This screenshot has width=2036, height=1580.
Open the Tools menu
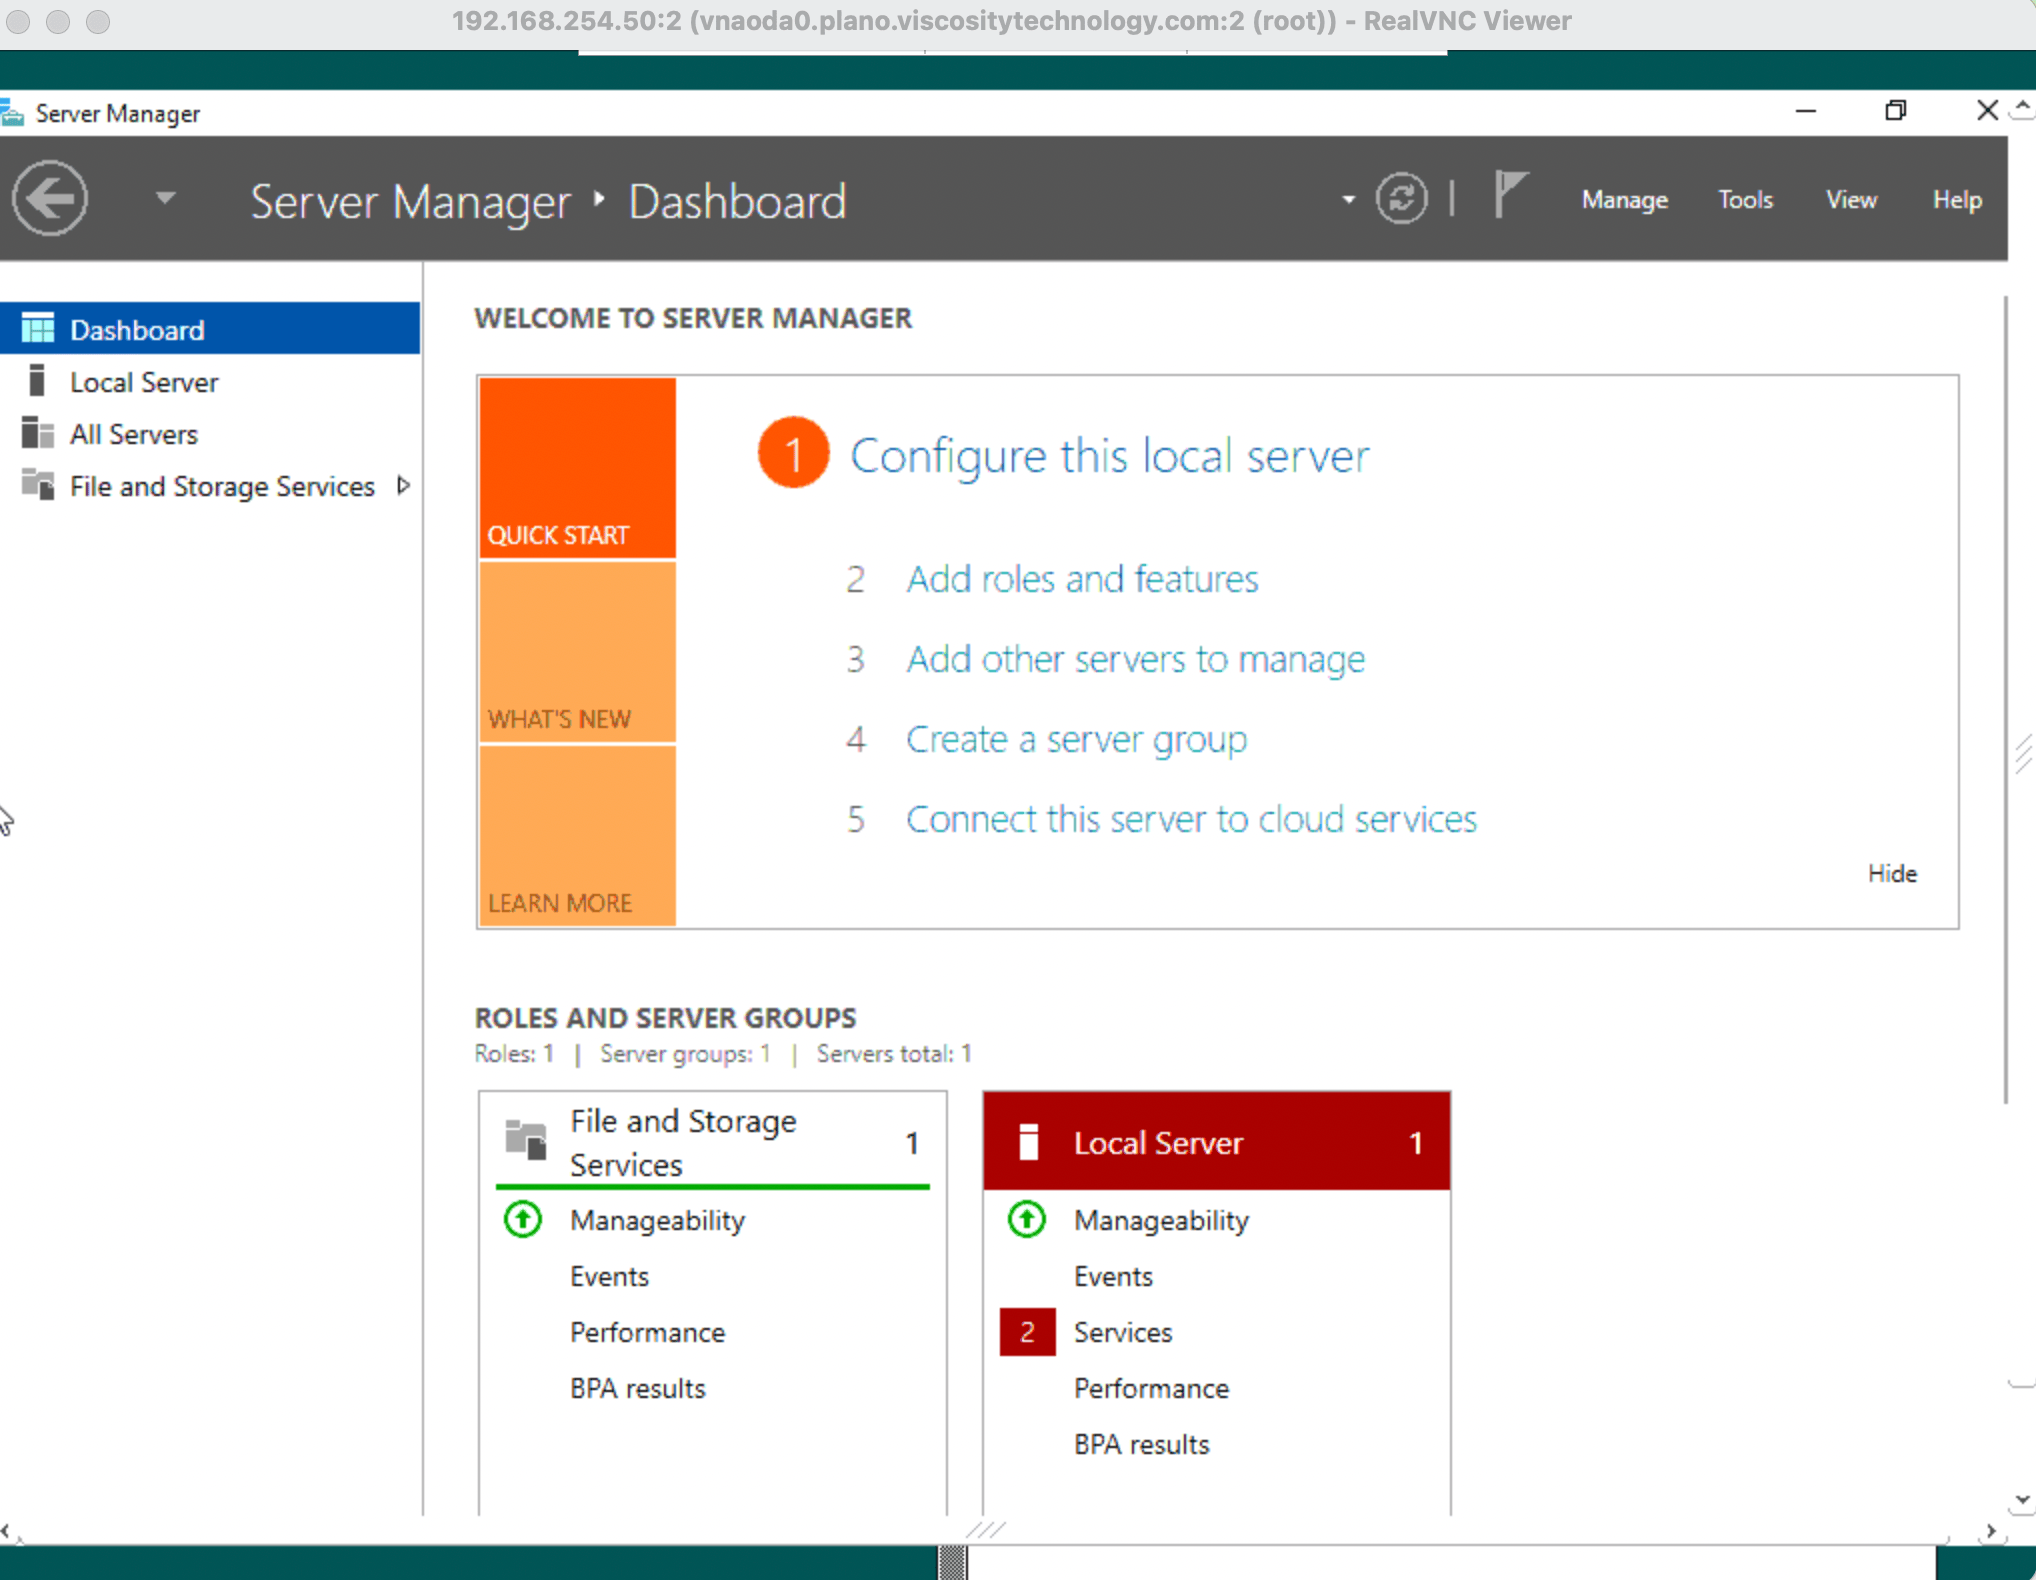pos(1745,199)
